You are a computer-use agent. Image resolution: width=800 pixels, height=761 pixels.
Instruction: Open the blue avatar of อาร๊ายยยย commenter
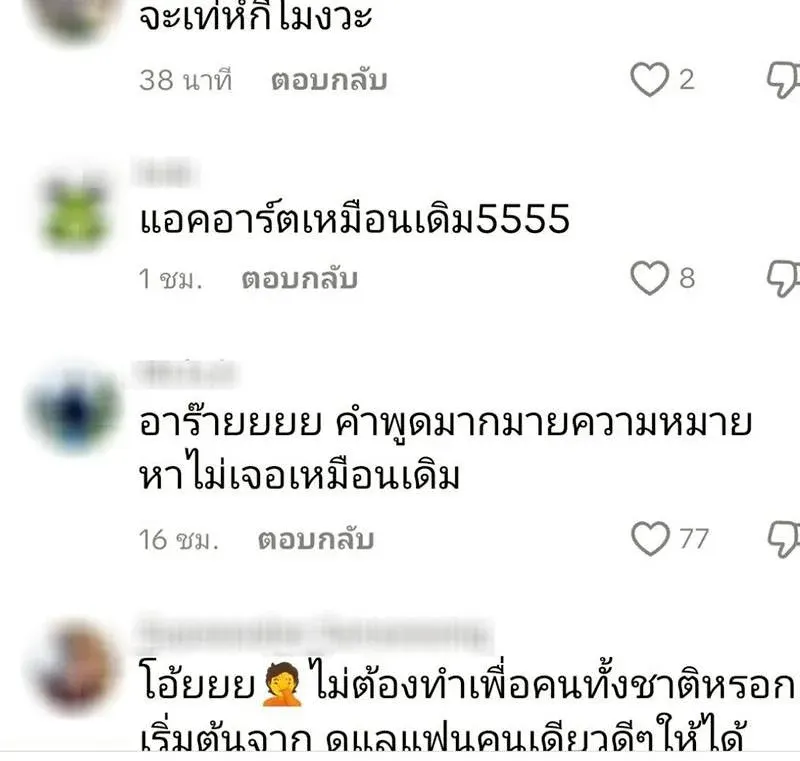pos(74,410)
